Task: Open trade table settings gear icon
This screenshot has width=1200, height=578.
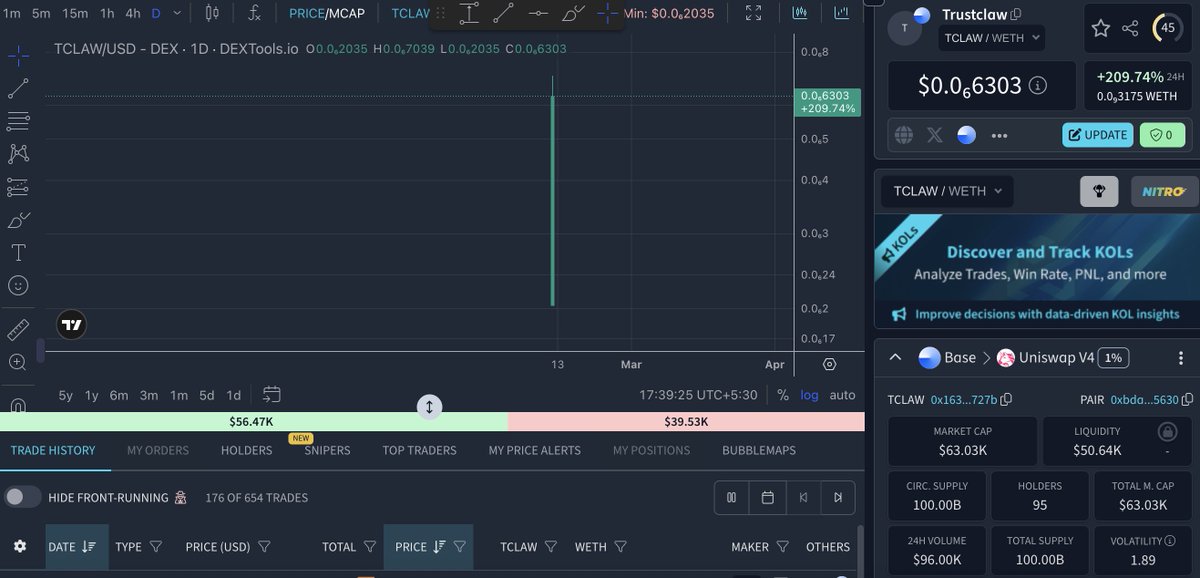Action: click(x=20, y=547)
